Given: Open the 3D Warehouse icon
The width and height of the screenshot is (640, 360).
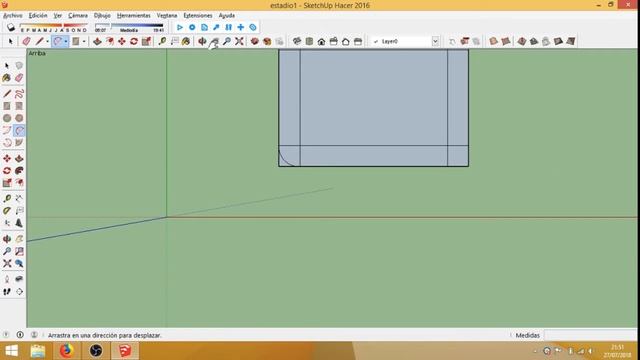Looking at the screenshot, I should coord(255,41).
